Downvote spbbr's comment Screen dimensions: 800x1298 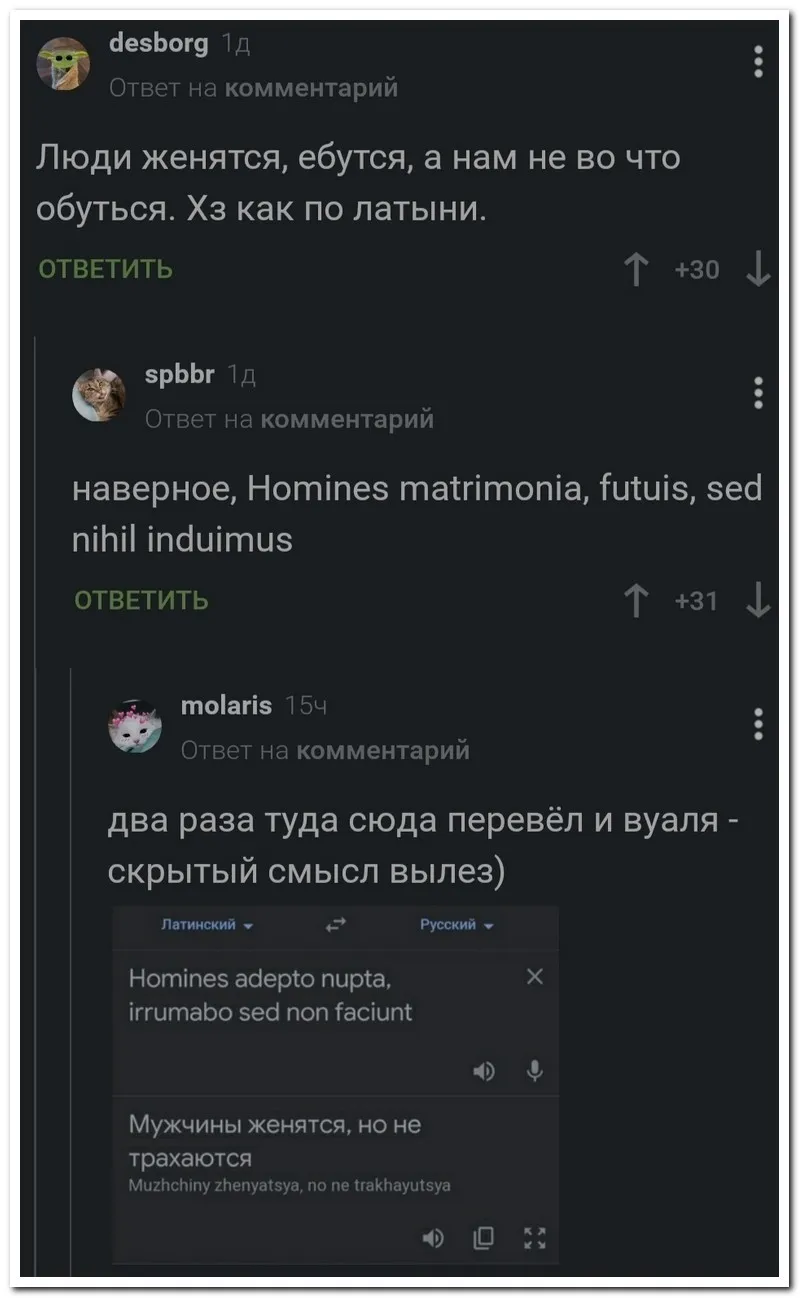tap(759, 600)
